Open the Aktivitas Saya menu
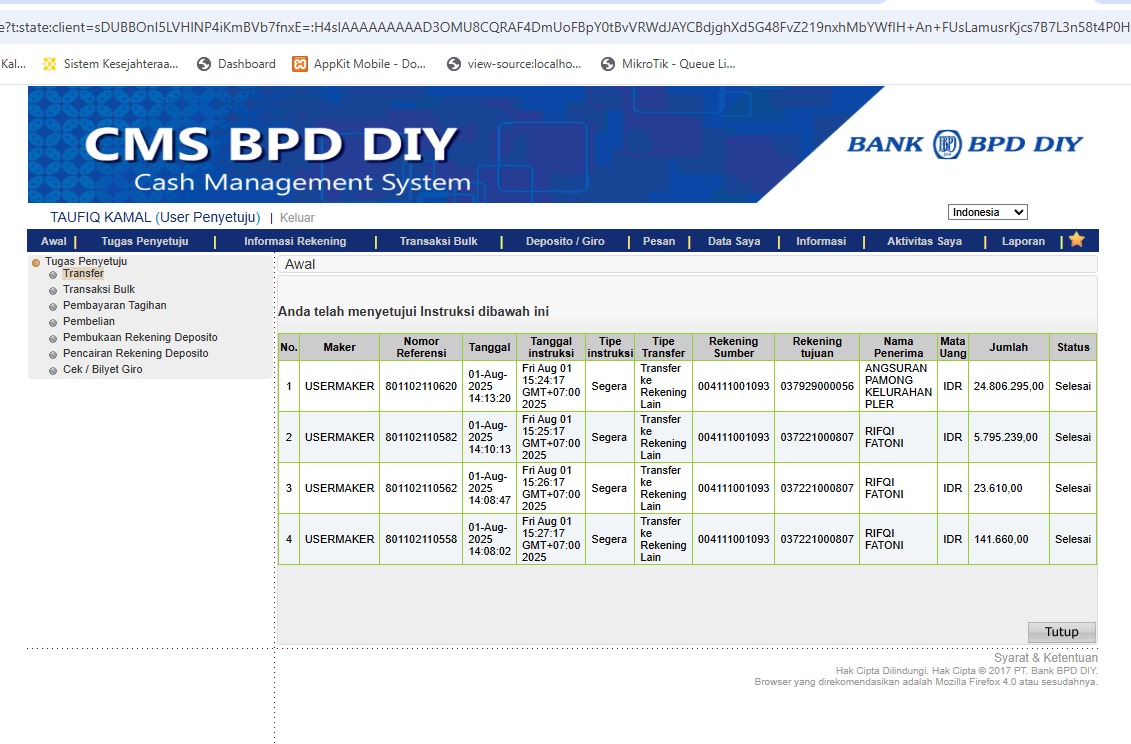Screen dimensions: 1131x744 coord(924,241)
